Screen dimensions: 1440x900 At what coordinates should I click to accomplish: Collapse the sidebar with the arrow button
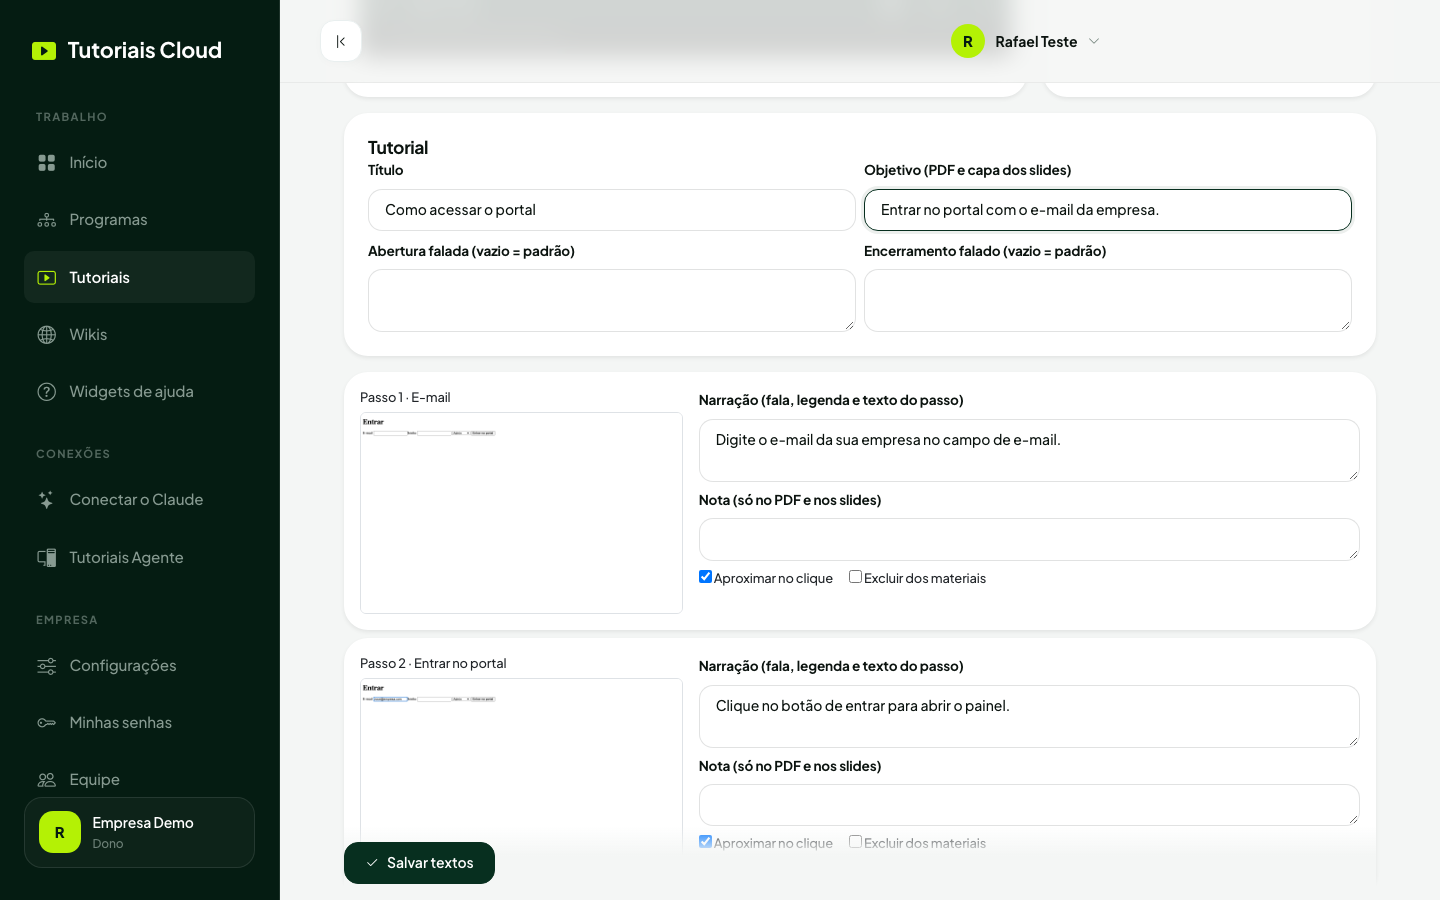coord(341,41)
